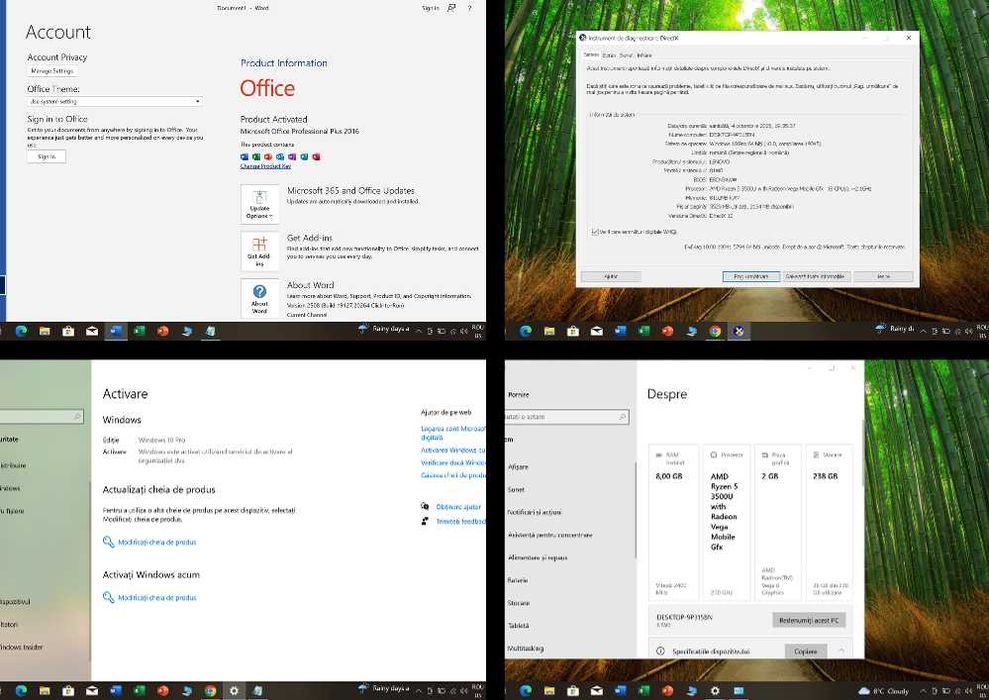The width and height of the screenshot is (989, 700).
Task: Open Tabletă in the settings sidebar
Action: pos(518,626)
